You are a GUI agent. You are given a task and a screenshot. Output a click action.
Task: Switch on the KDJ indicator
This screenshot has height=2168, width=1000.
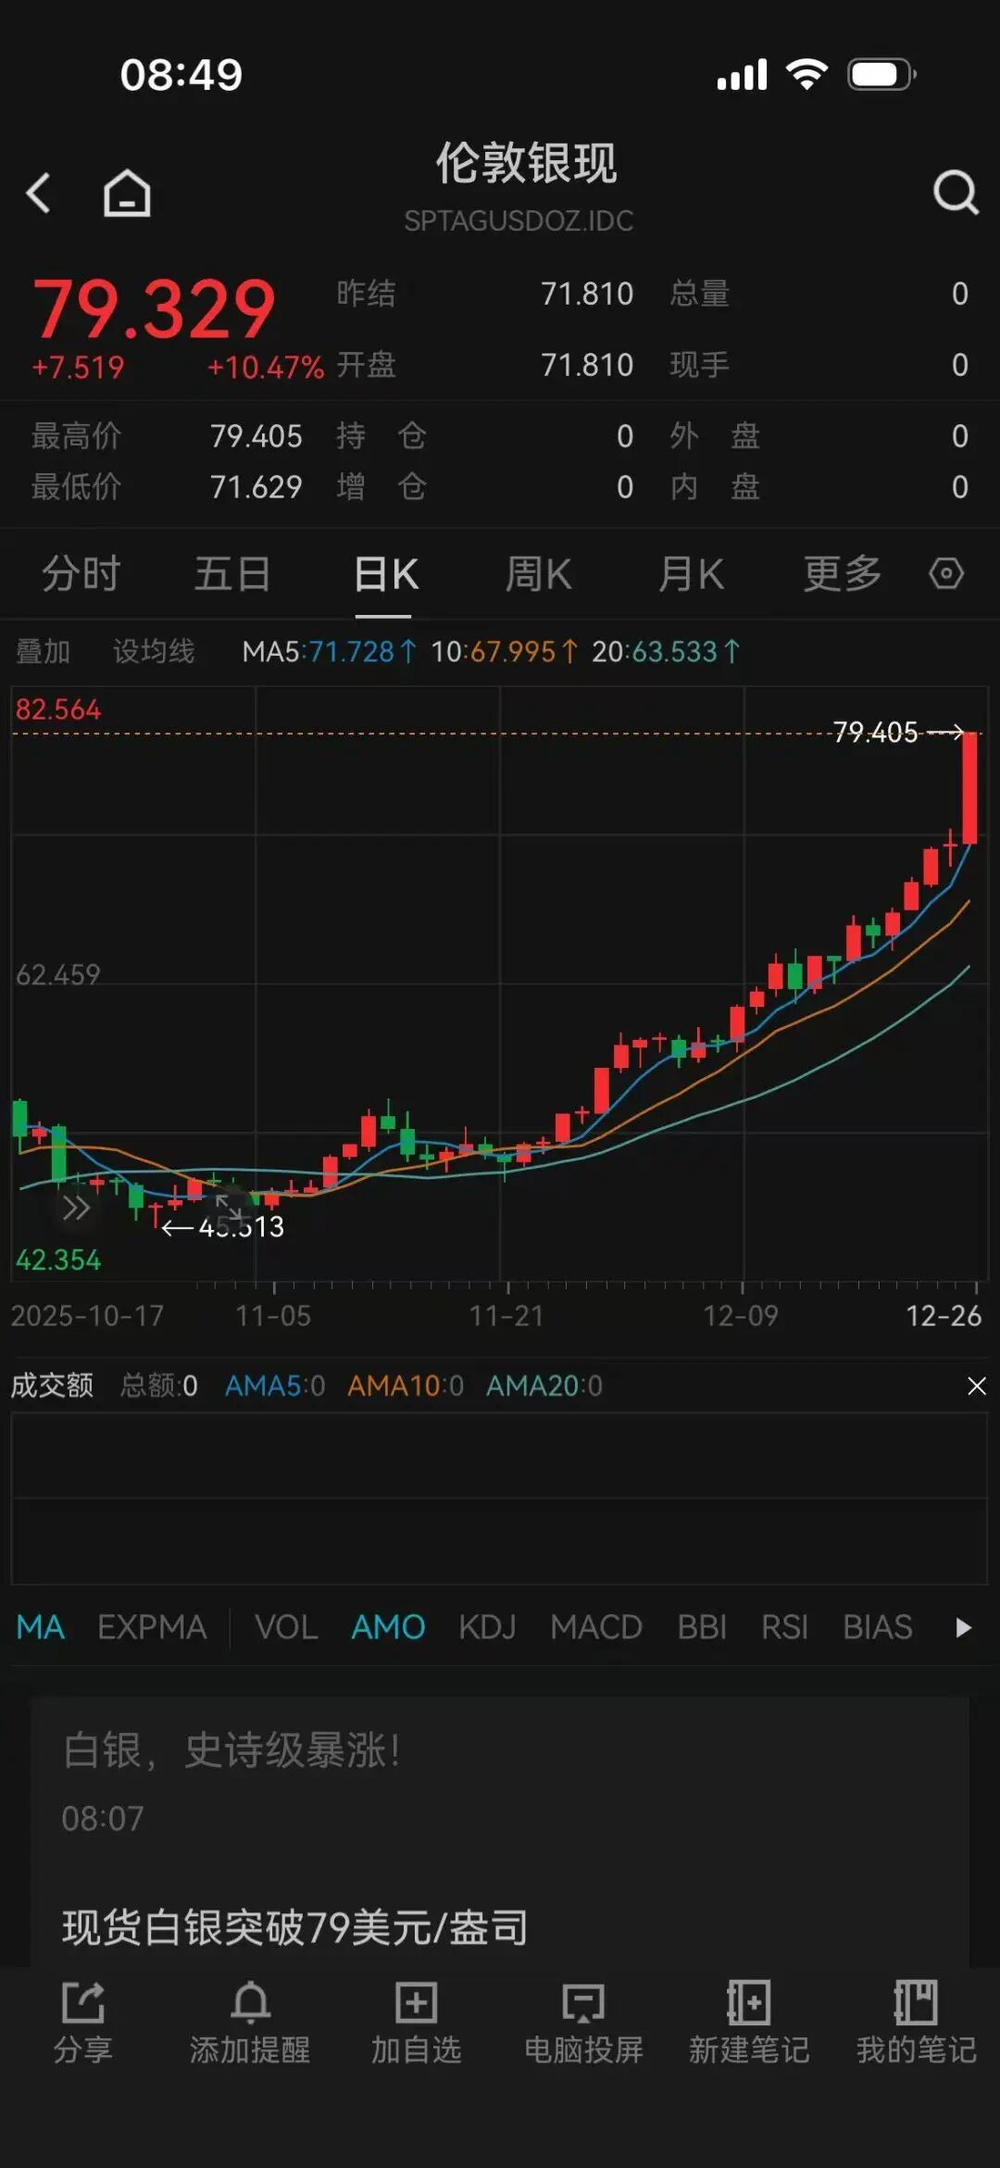pyautogui.click(x=487, y=1628)
